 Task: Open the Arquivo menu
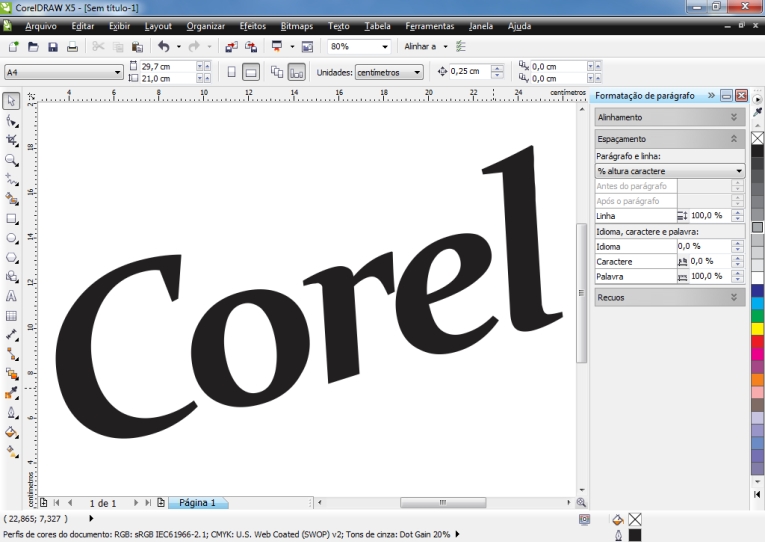point(41,26)
